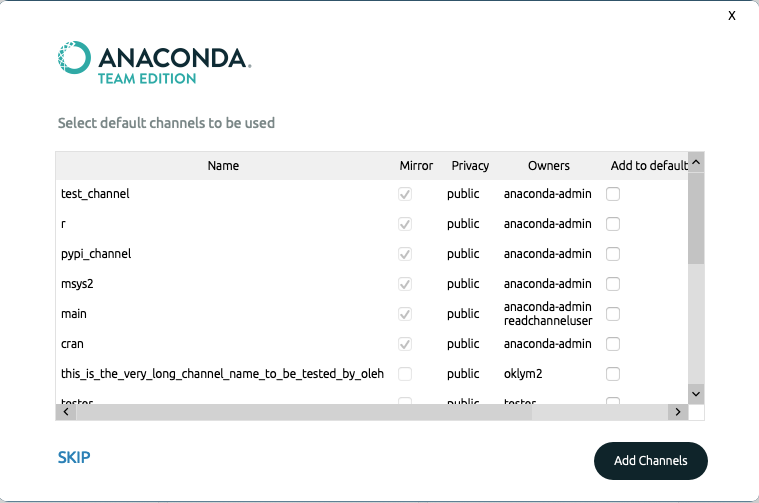The width and height of the screenshot is (759, 503).
Task: Click the Privacy column header
Action: tap(470, 166)
